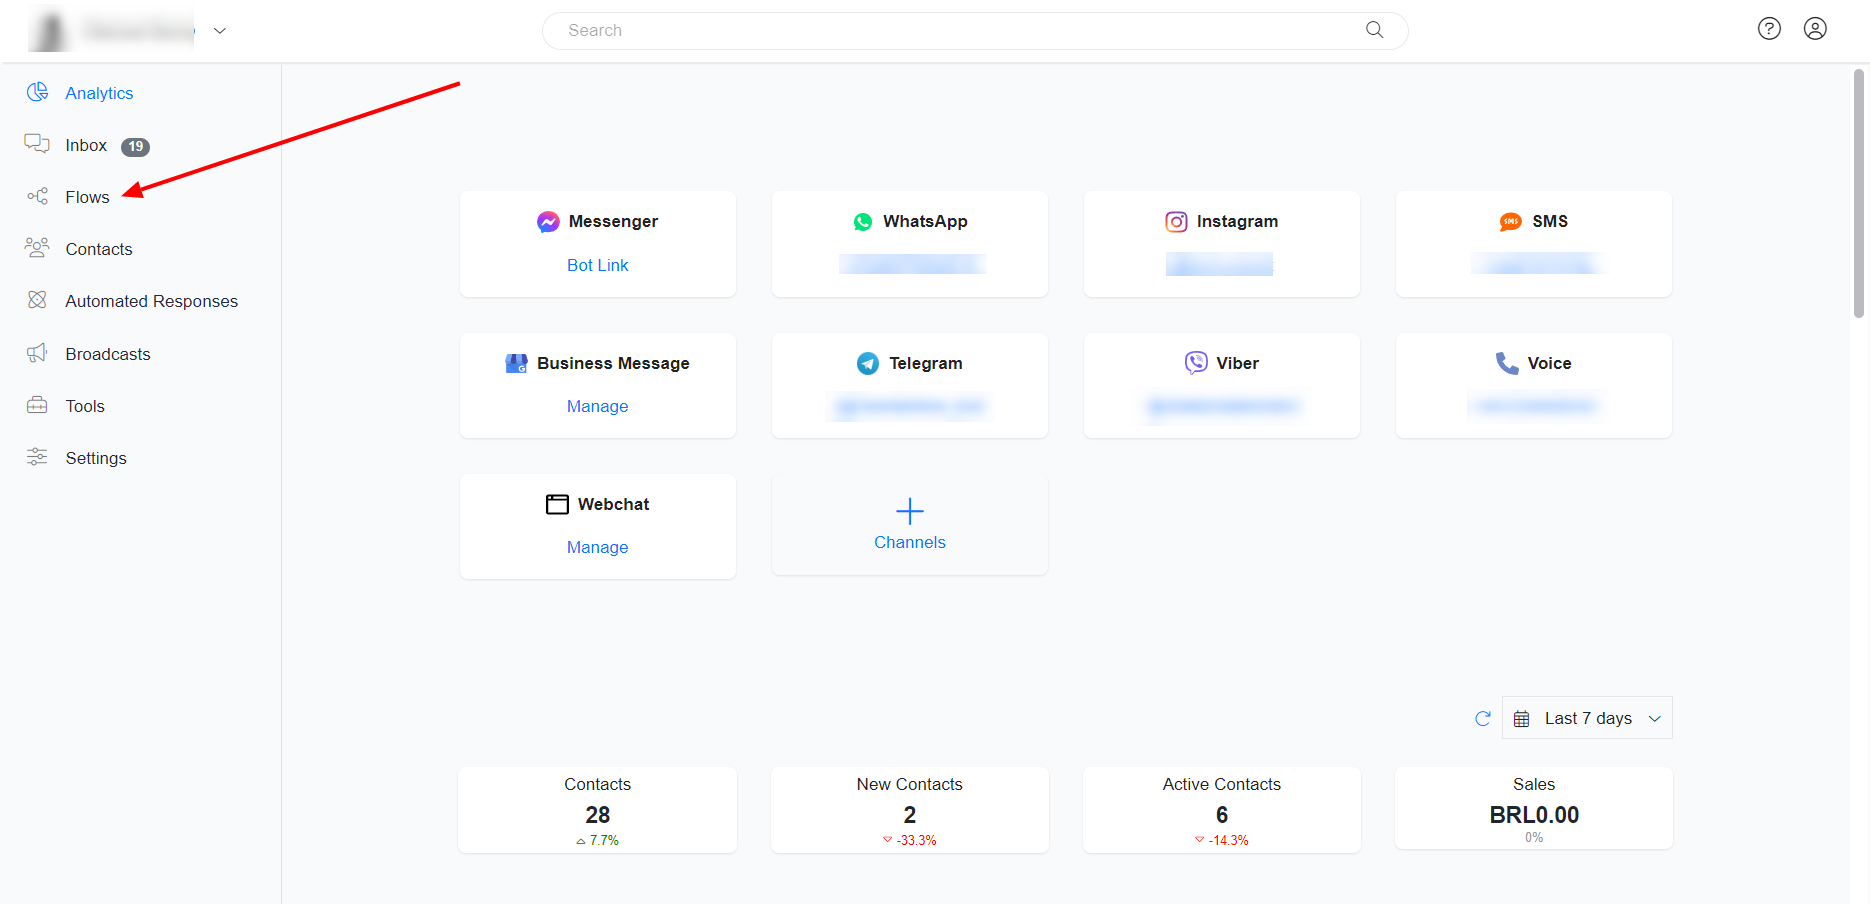1870x904 pixels.
Task: Click the Tools briefcase icon
Action: click(37, 405)
